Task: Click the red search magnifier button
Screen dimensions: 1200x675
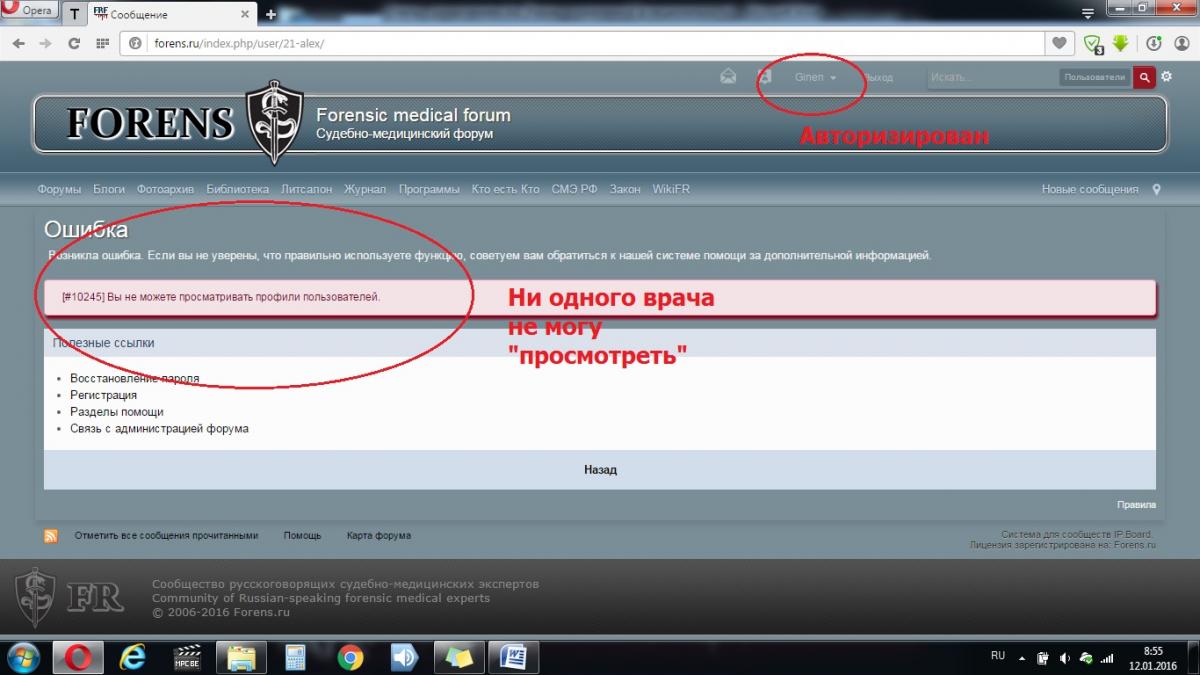Action: [1144, 77]
